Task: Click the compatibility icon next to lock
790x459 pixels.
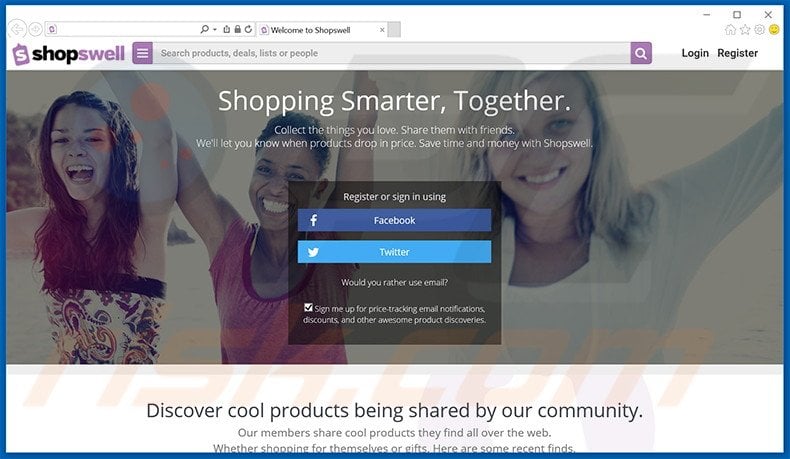Action: (227, 29)
